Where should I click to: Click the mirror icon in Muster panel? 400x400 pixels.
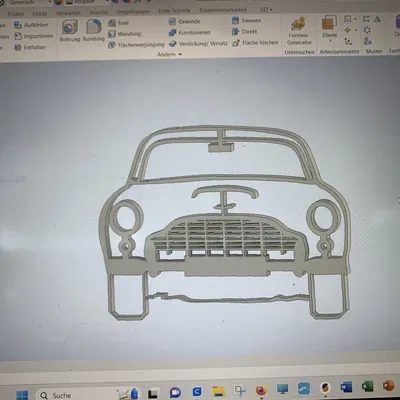[377, 19]
